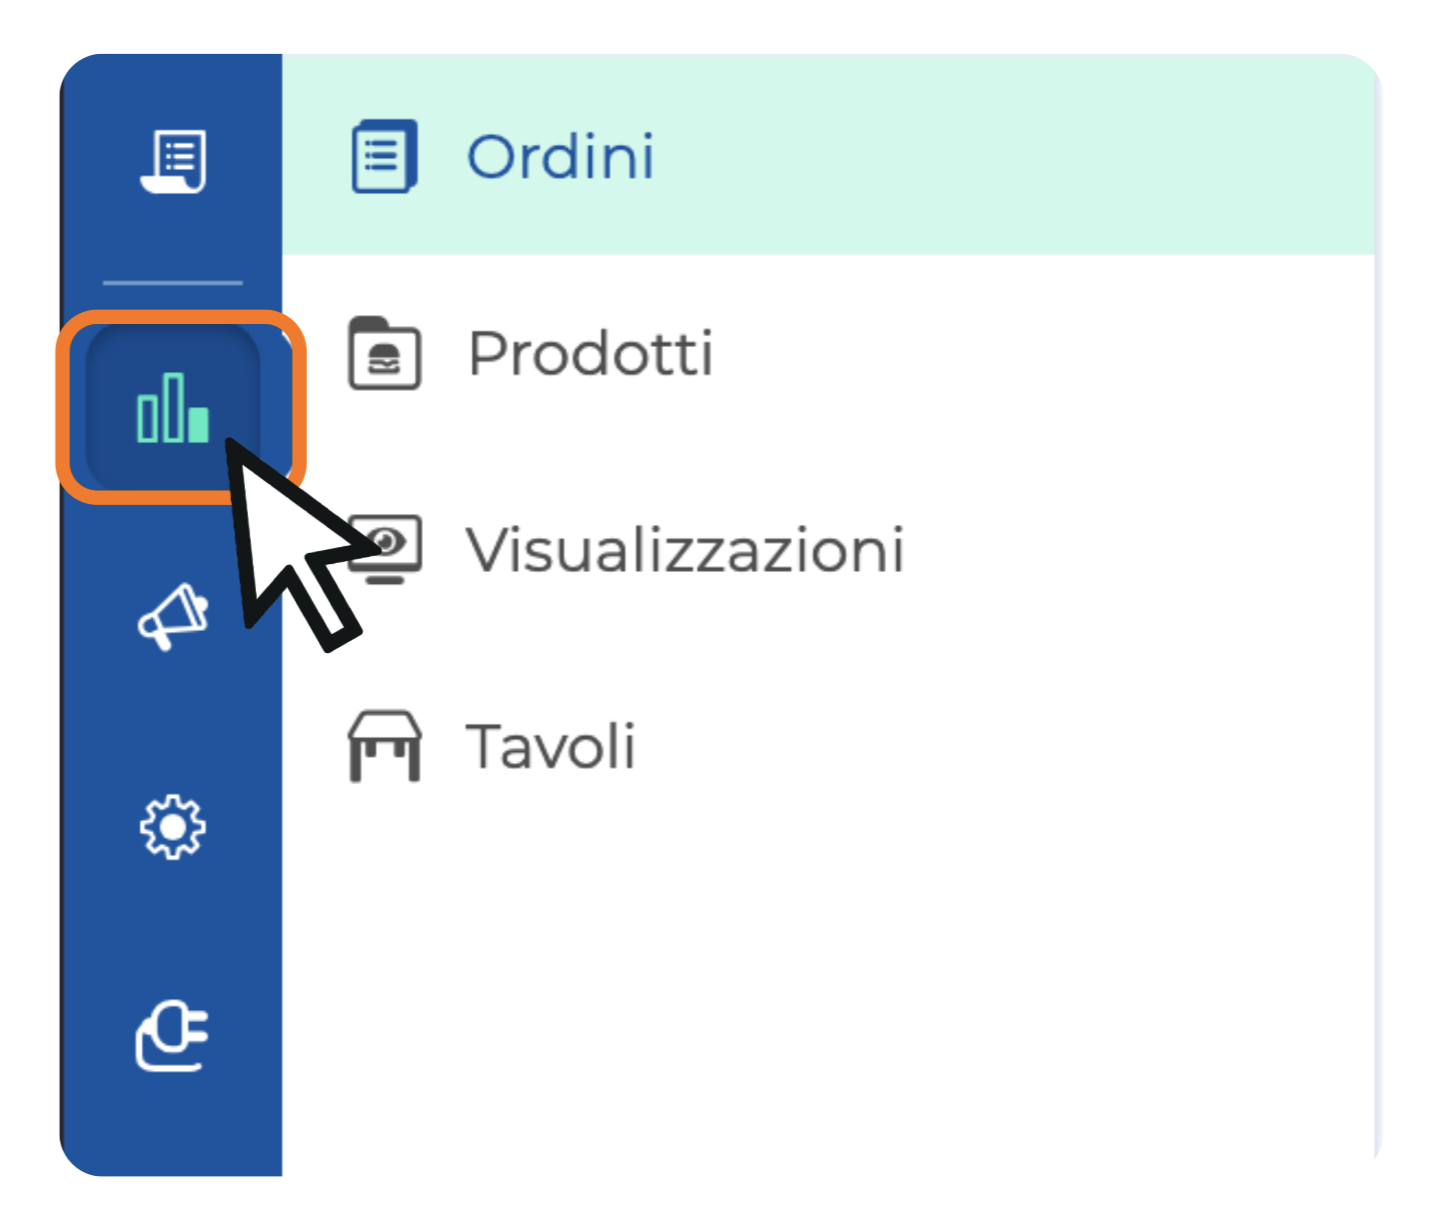This screenshot has height=1226, width=1438.
Task: Open the Prodotti menu entry text
Action: pos(590,354)
